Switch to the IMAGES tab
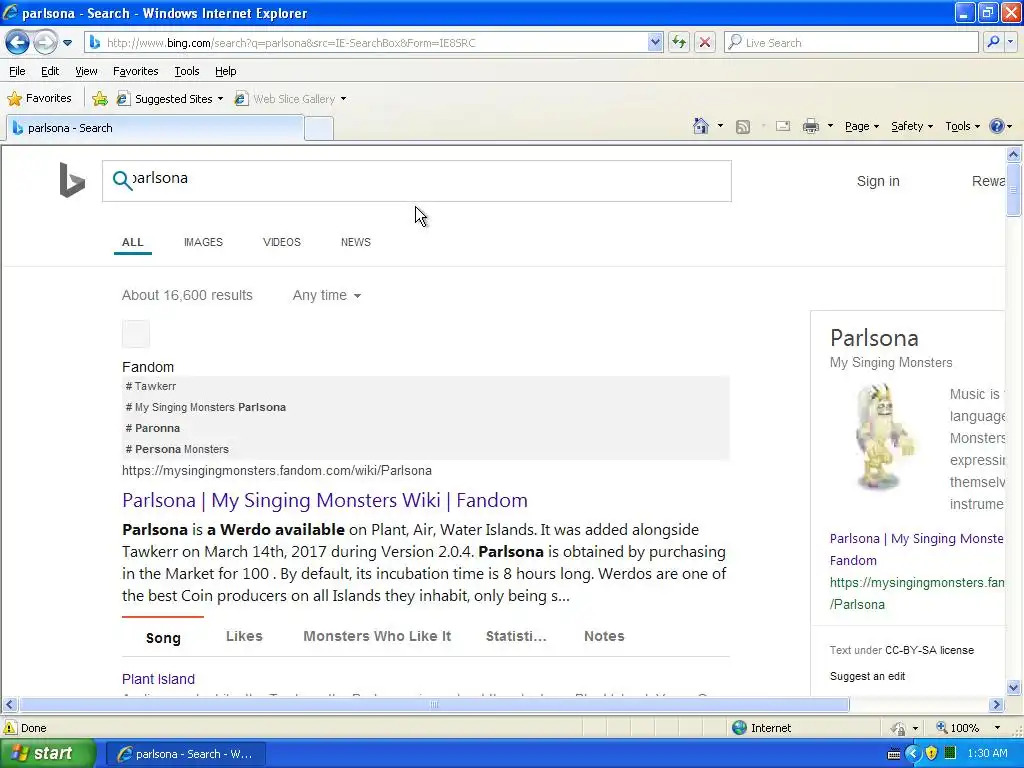The width and height of the screenshot is (1024, 768). click(203, 242)
